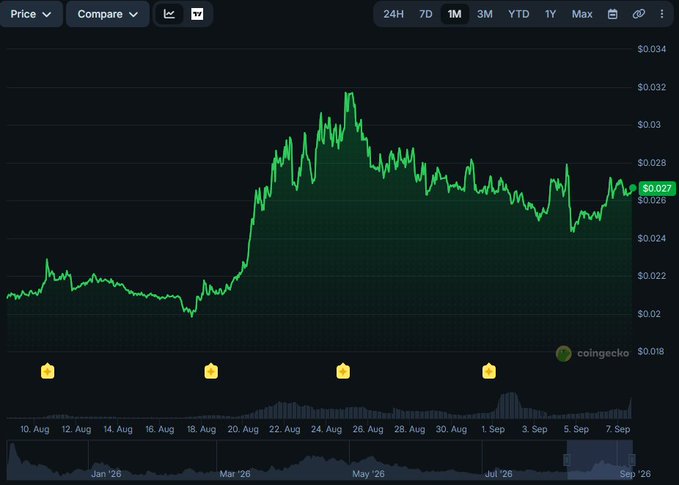Screen dimensions: 679x485
Task: Click the 1. Sep date label
Action: coord(493,429)
